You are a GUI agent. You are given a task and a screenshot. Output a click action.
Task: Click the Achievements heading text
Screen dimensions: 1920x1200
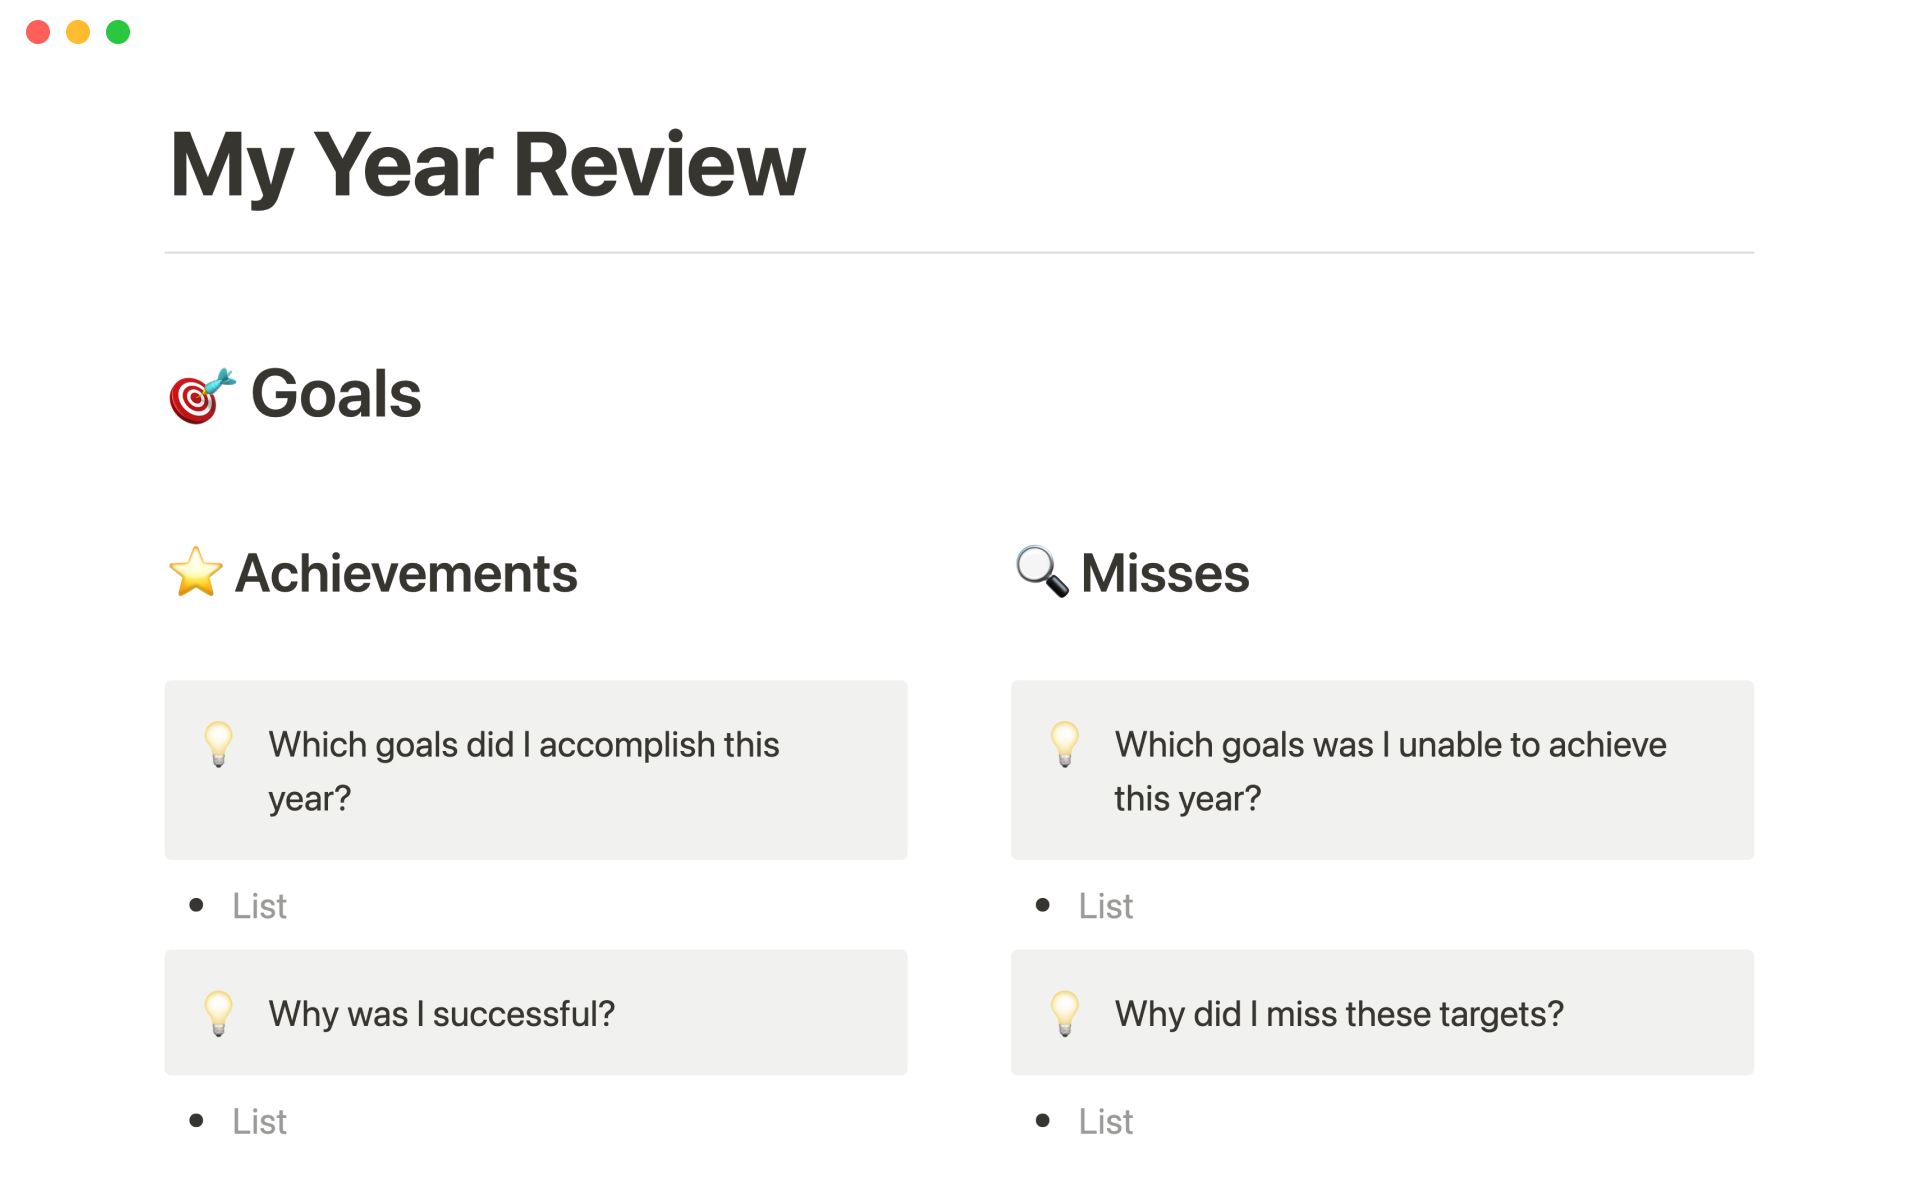pyautogui.click(x=406, y=574)
